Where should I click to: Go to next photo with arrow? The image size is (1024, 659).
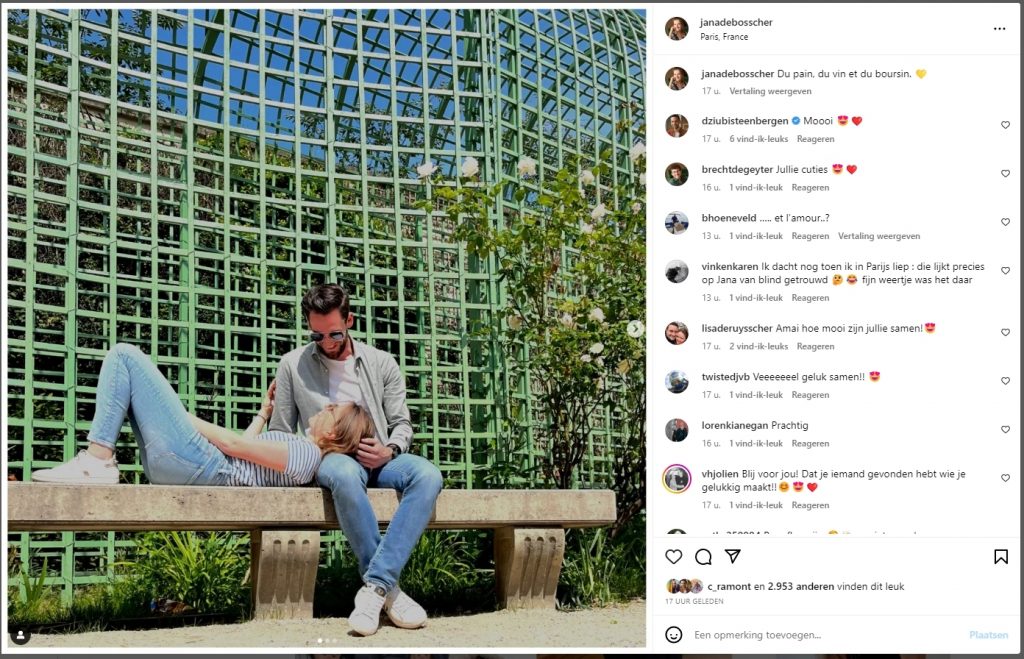point(635,329)
